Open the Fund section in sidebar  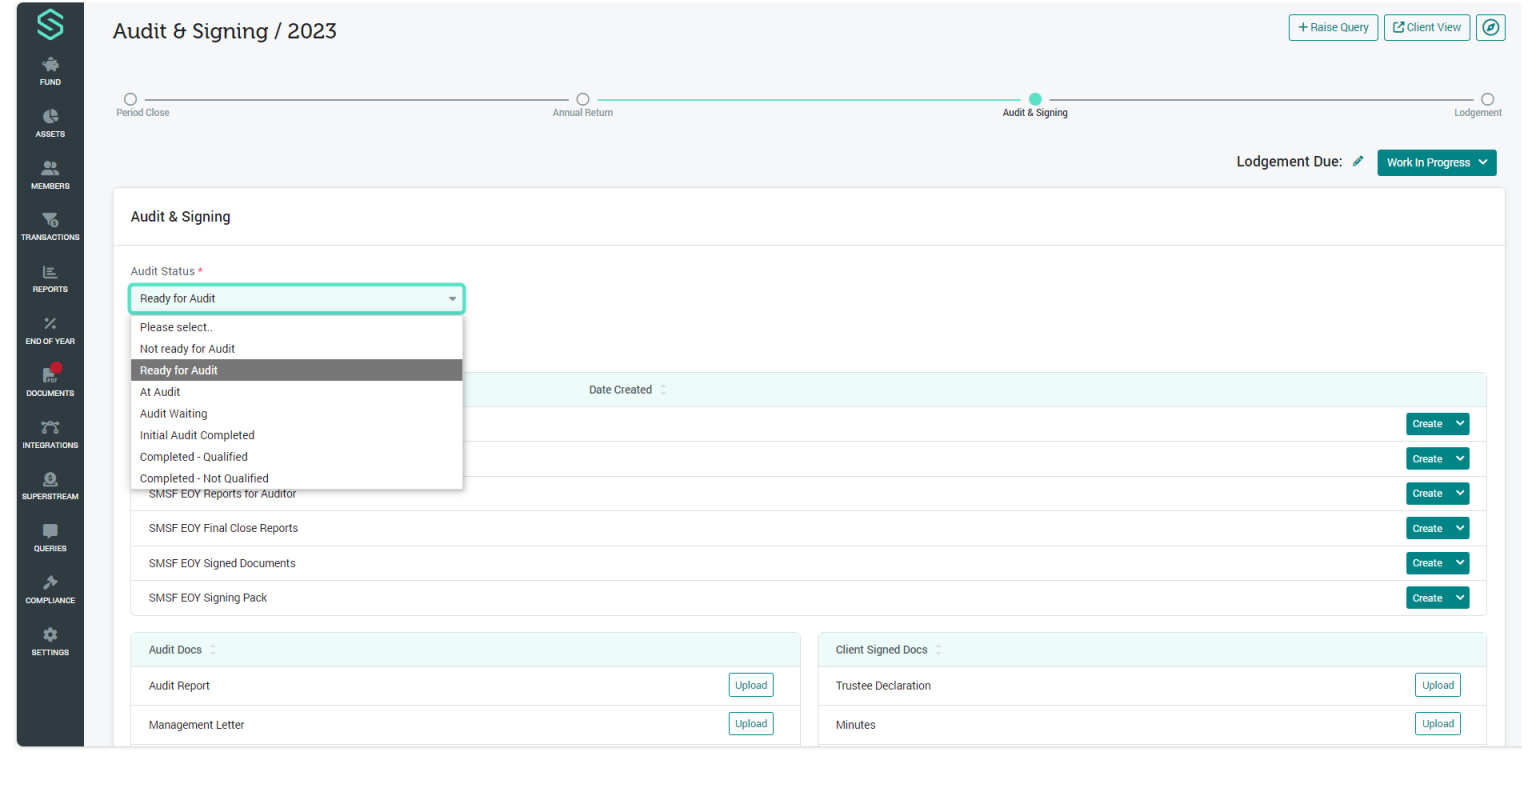50,71
